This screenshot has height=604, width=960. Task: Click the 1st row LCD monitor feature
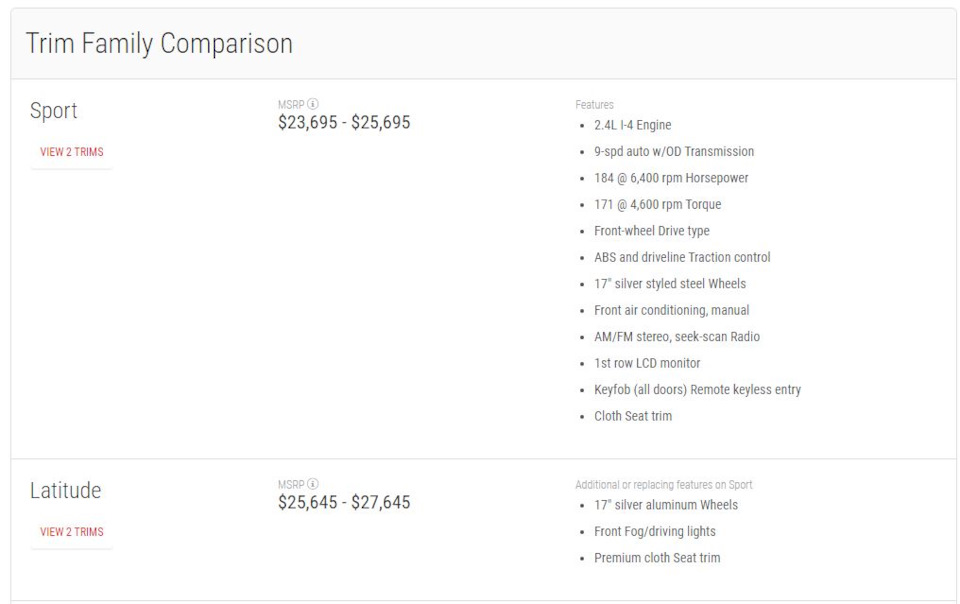(x=647, y=363)
